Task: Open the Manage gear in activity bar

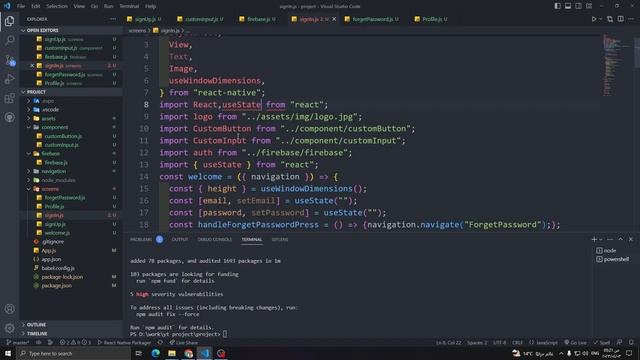Action: pos(9,328)
